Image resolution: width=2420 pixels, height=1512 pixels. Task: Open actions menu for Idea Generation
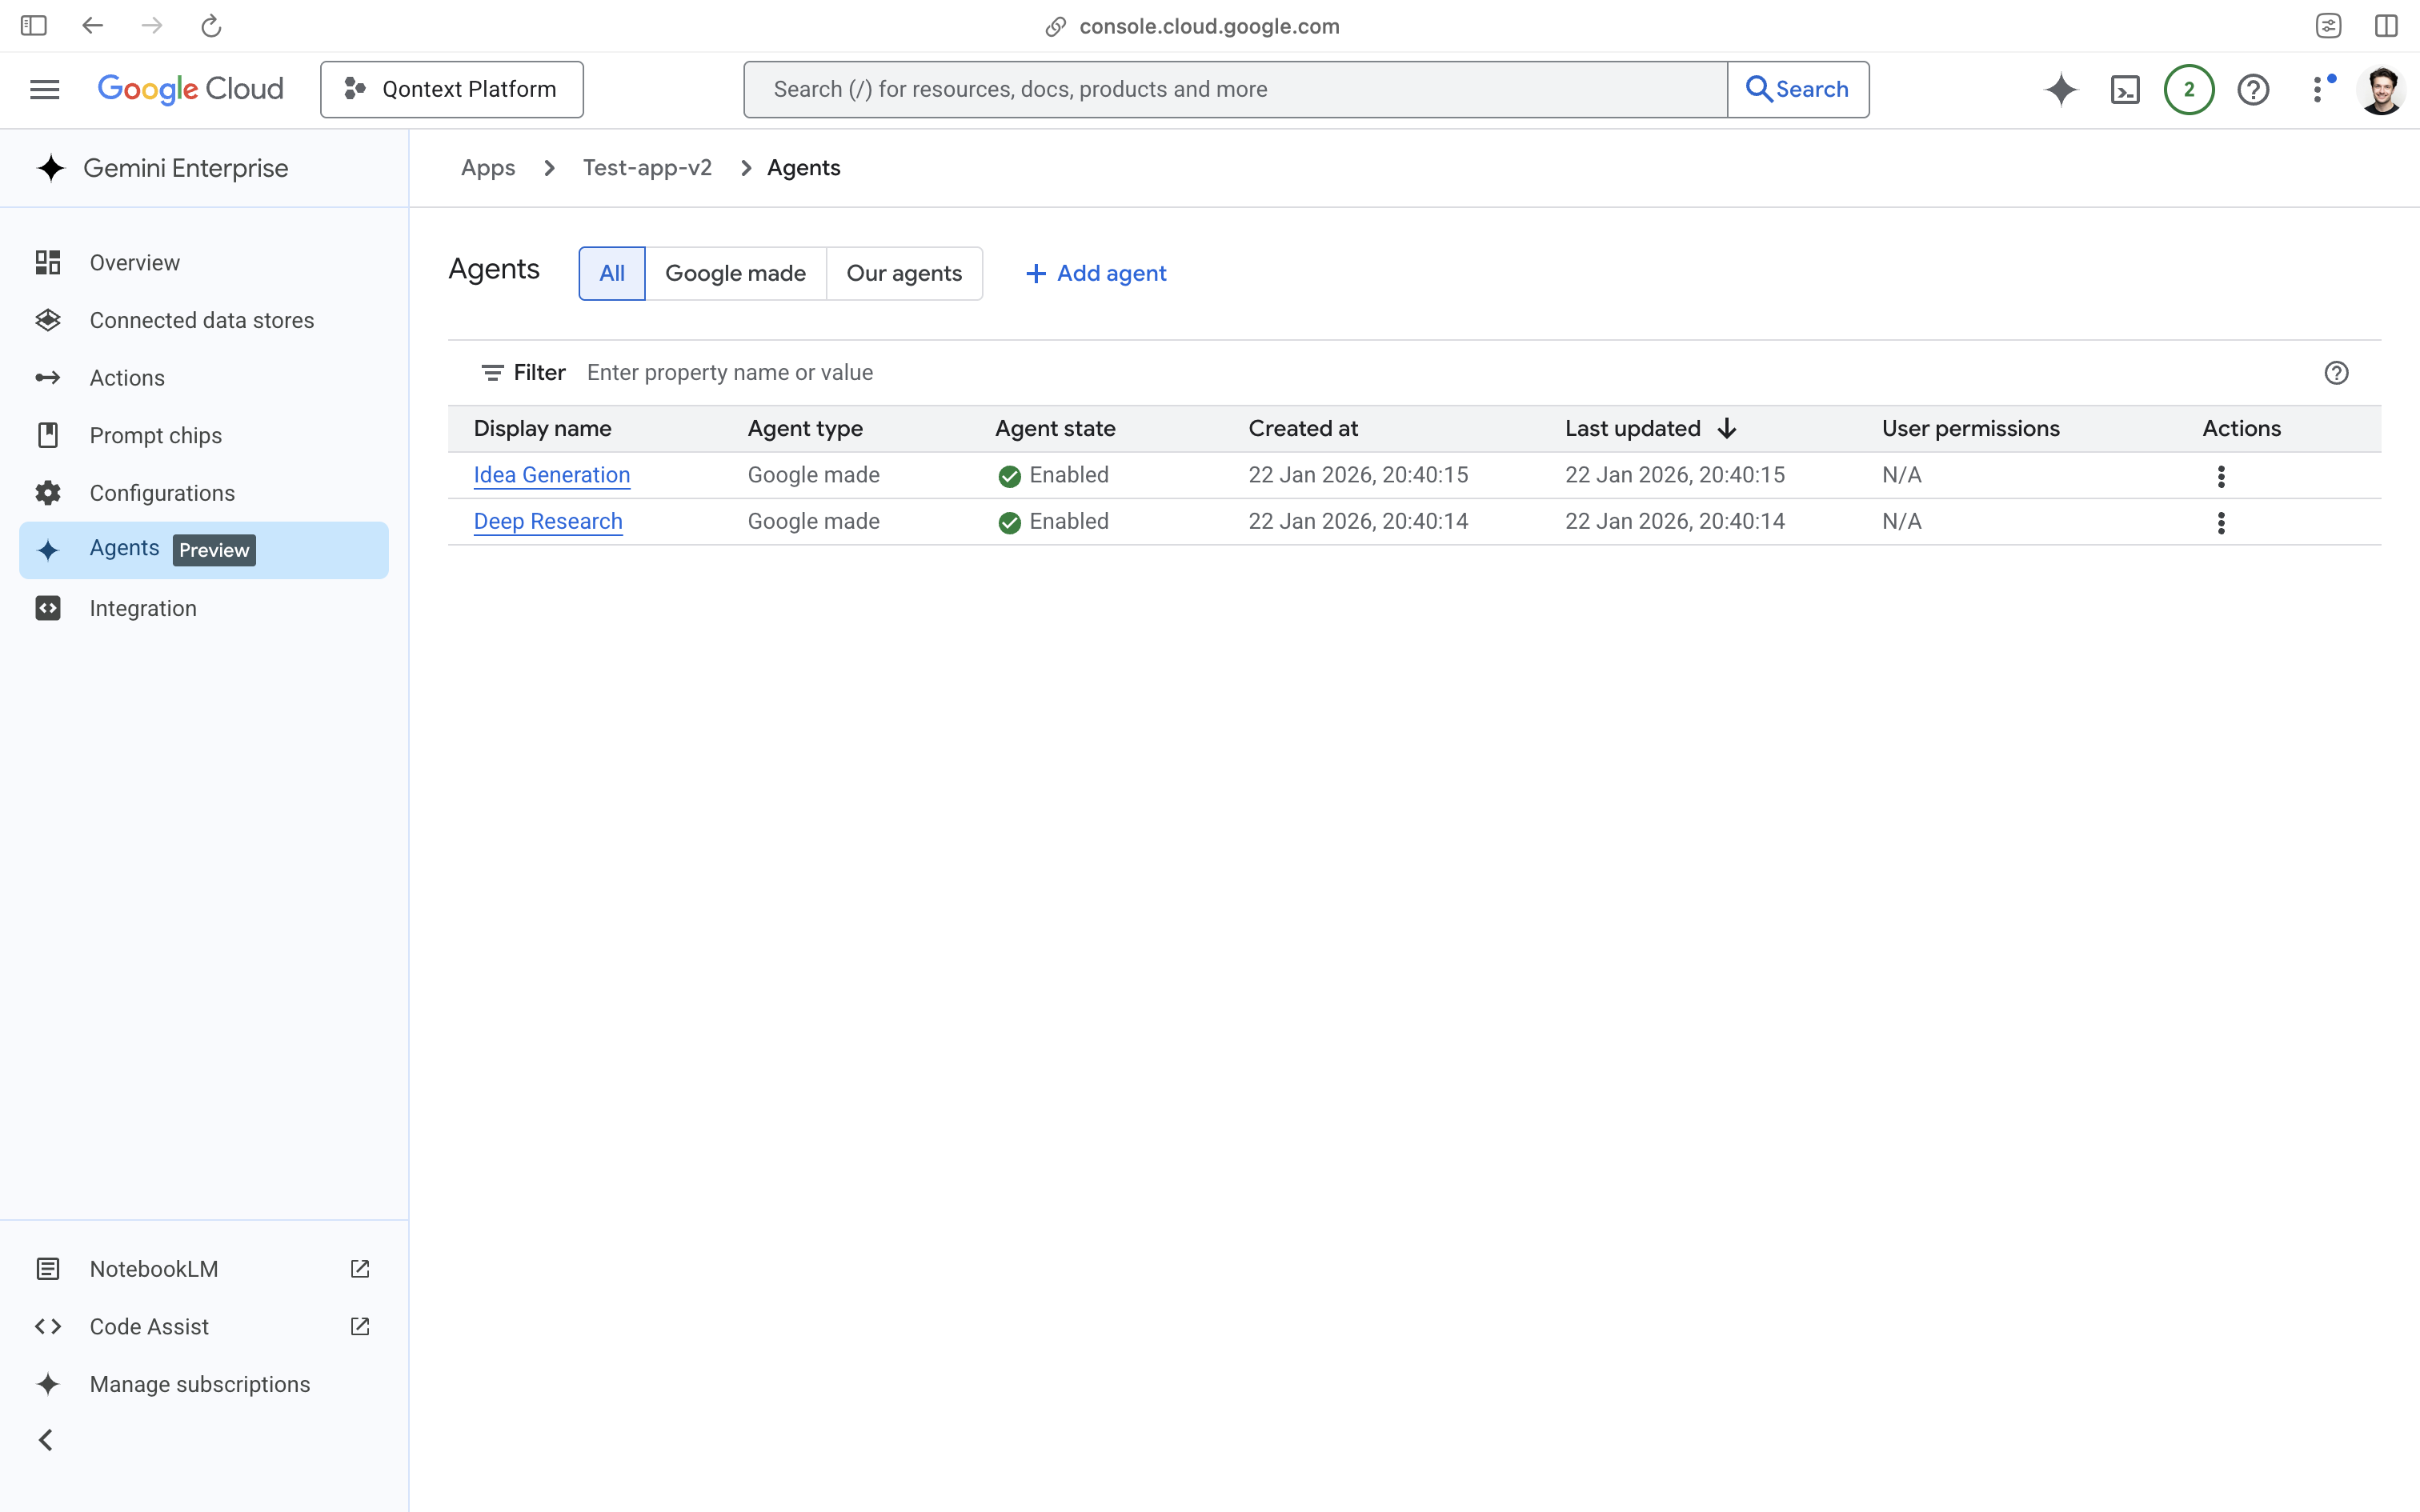click(x=2221, y=476)
